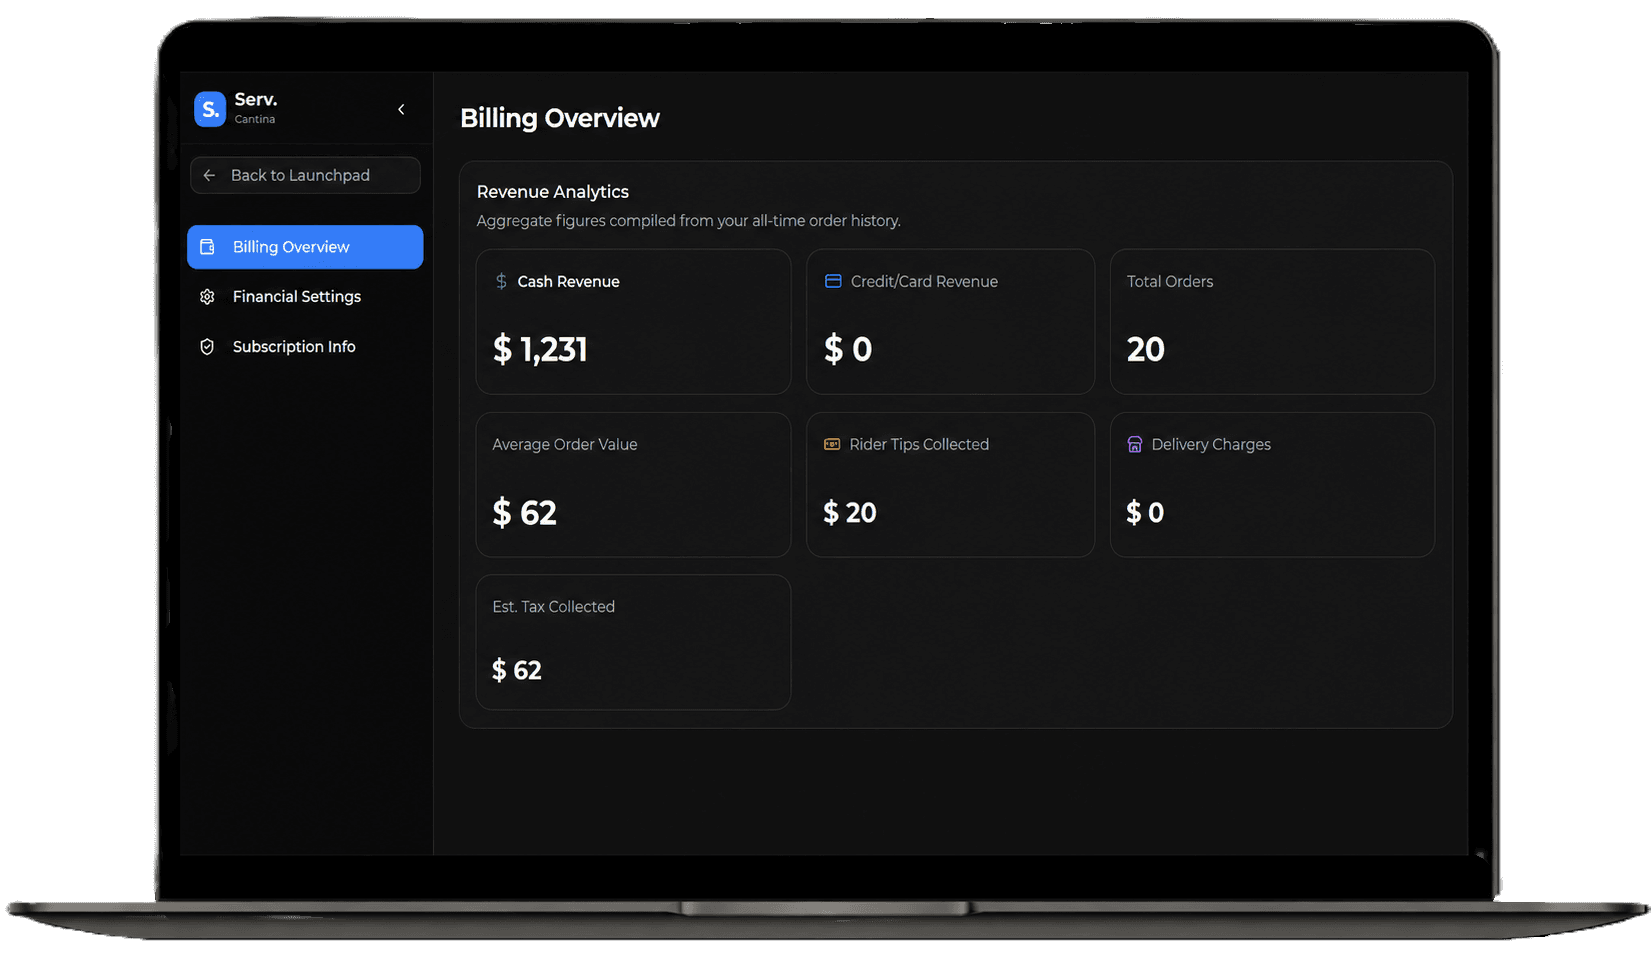Click the Delivery Charges label
1651x953 pixels.
pyautogui.click(x=1211, y=445)
